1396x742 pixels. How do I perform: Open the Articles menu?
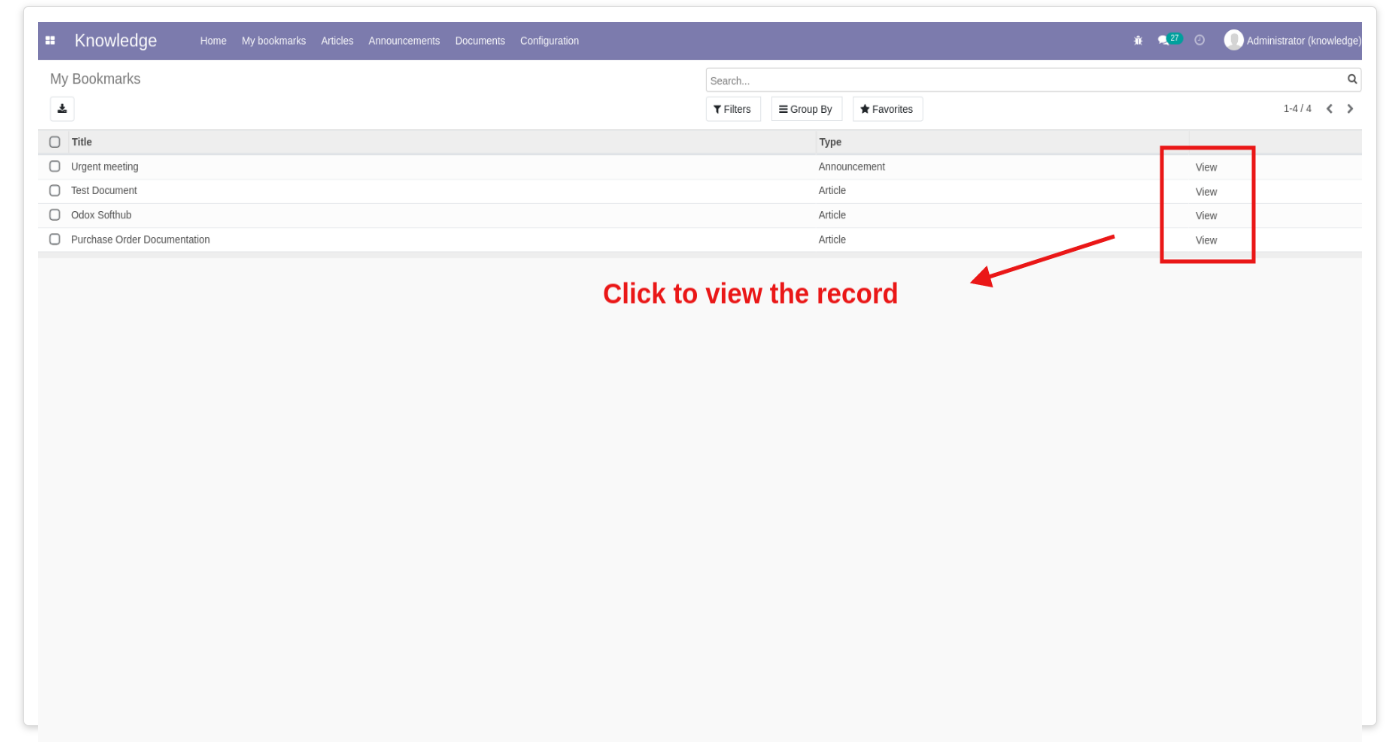coord(337,41)
